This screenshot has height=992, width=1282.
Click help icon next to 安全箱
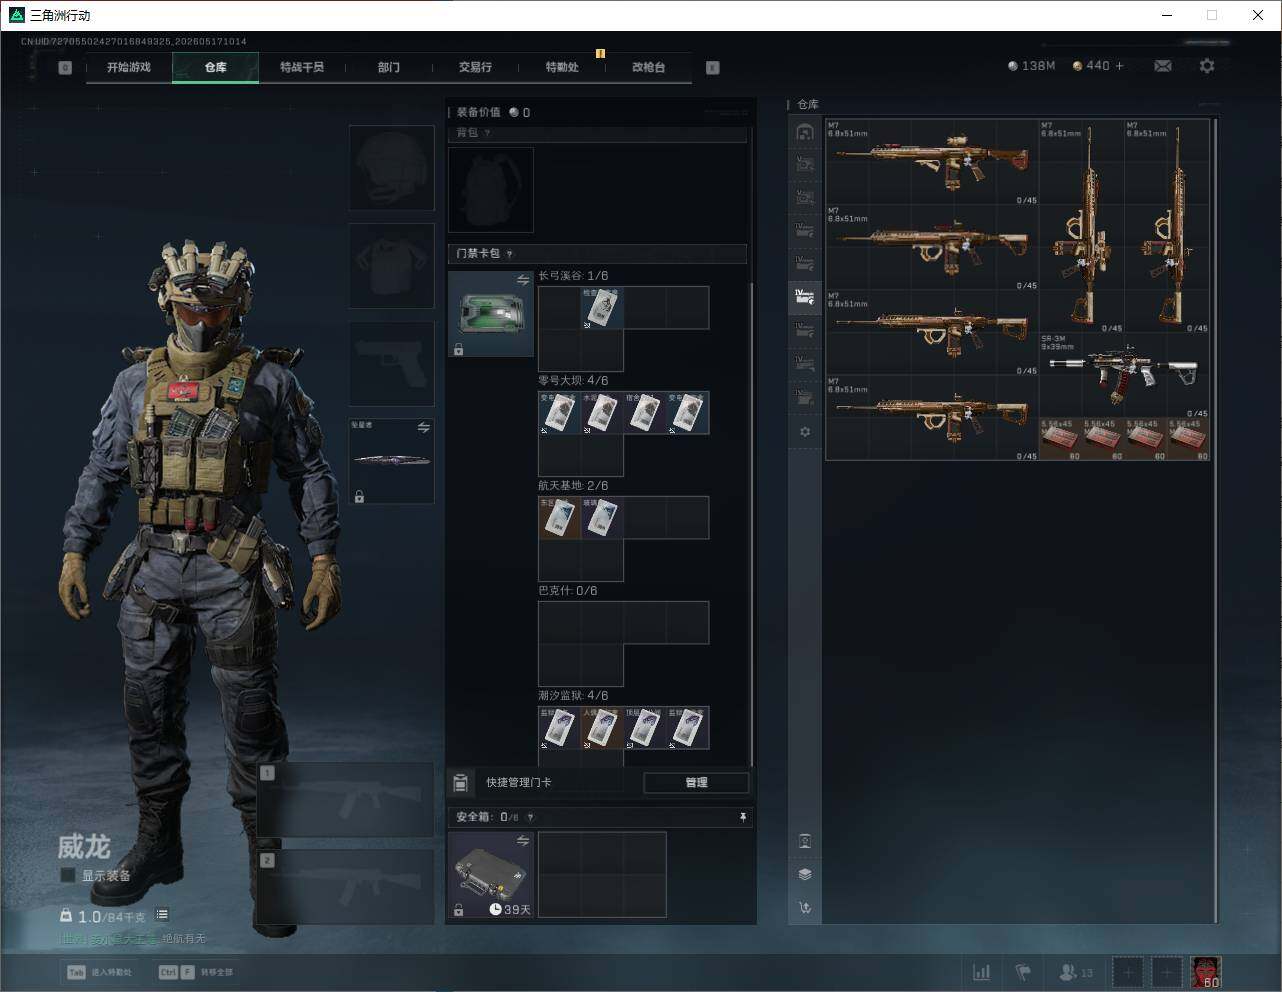click(x=530, y=817)
